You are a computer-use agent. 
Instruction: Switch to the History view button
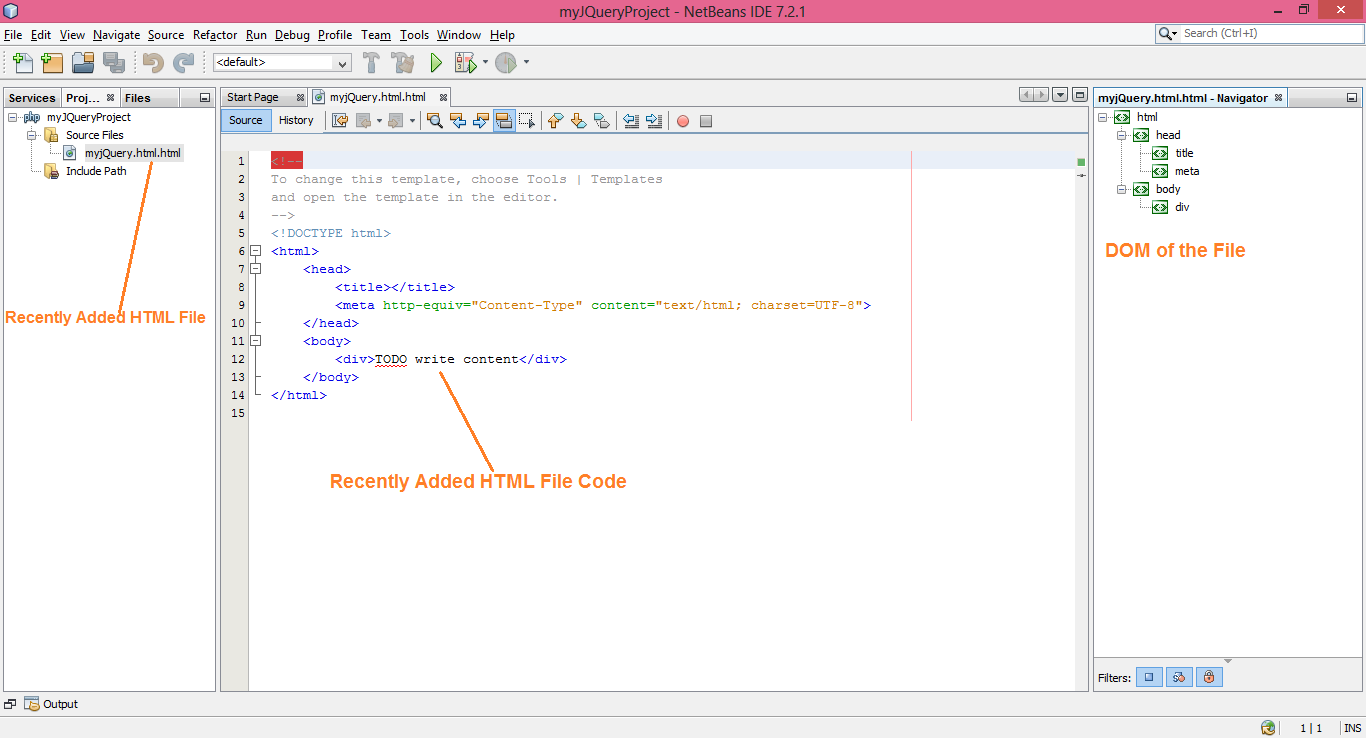pos(296,120)
